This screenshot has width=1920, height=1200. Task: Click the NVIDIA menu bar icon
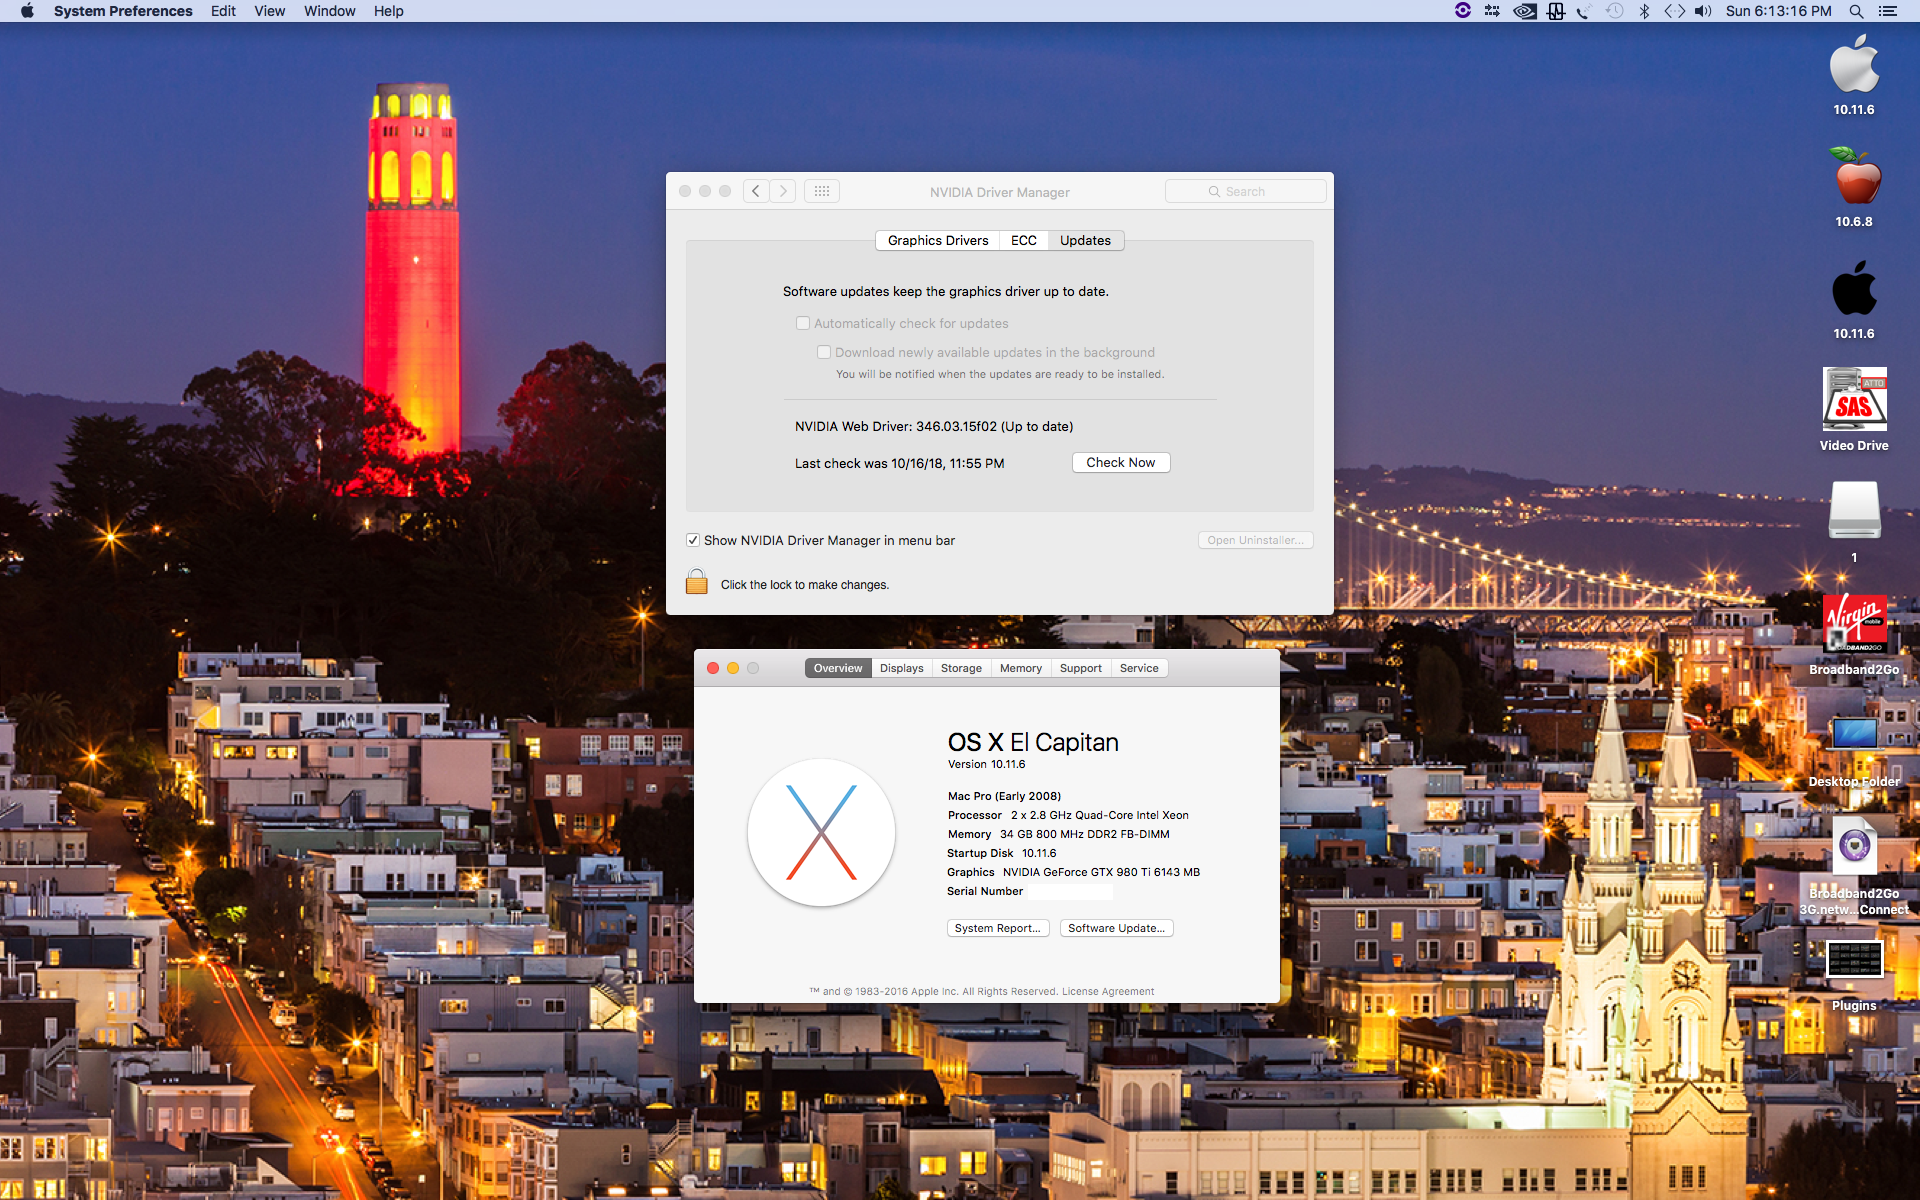(x=1524, y=11)
